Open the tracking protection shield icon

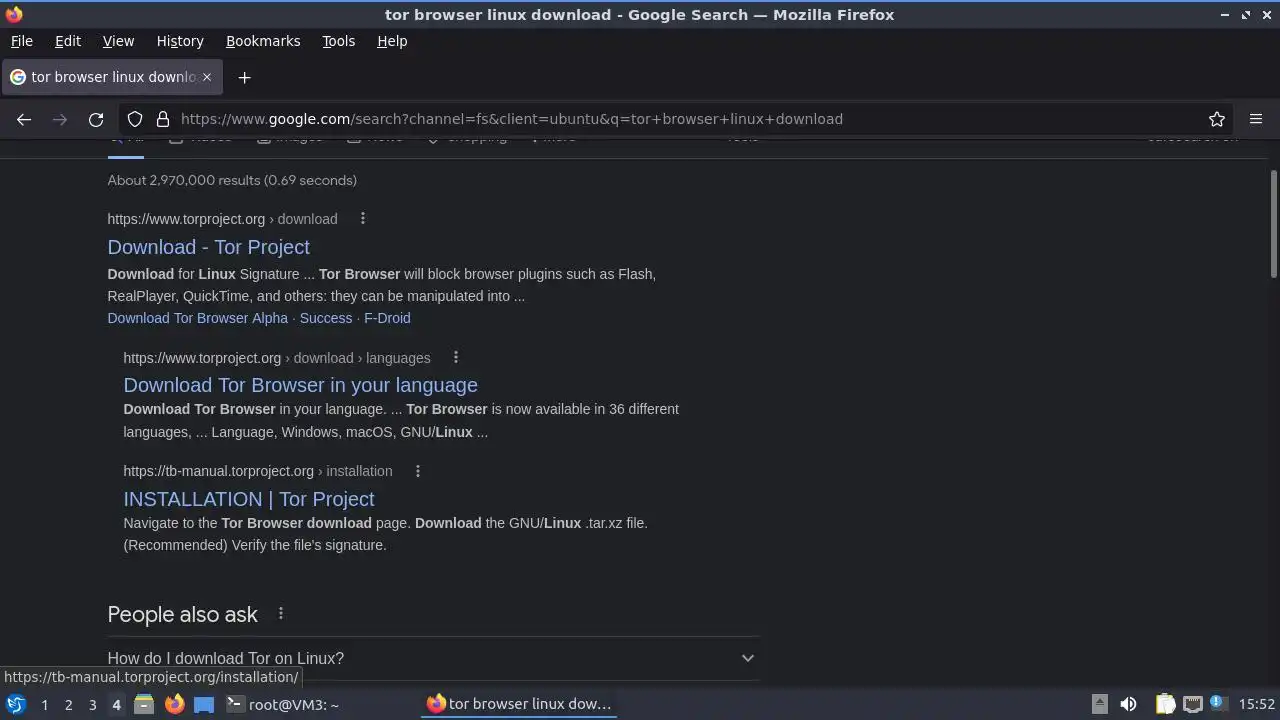pos(135,119)
